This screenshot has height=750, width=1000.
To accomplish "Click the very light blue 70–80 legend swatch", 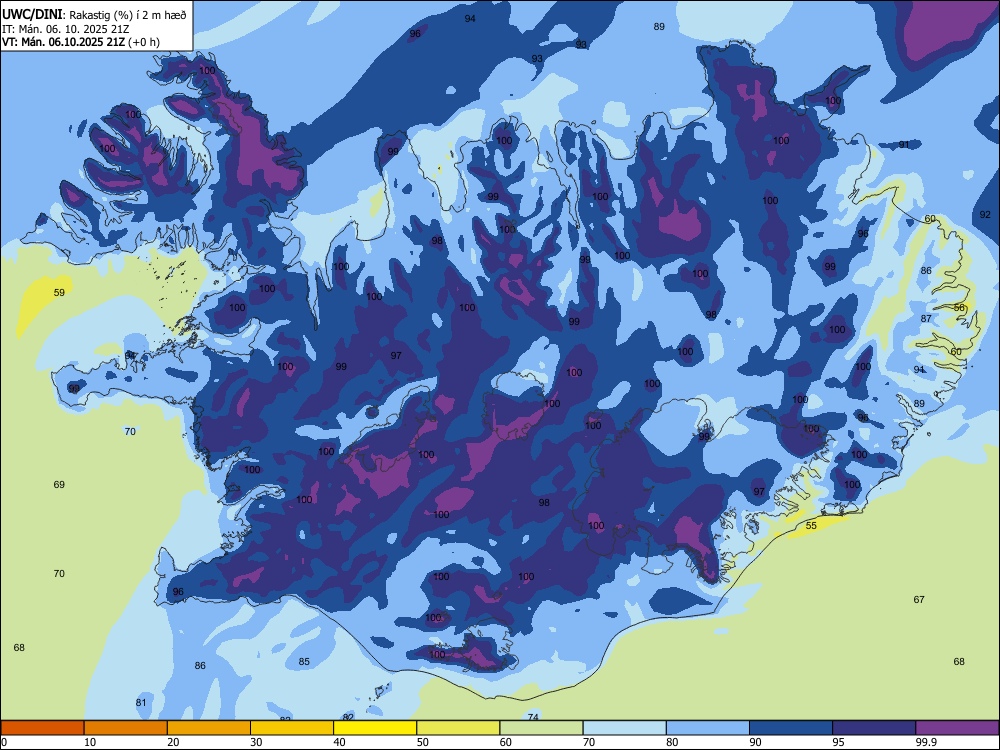I will pyautogui.click(x=624, y=728).
